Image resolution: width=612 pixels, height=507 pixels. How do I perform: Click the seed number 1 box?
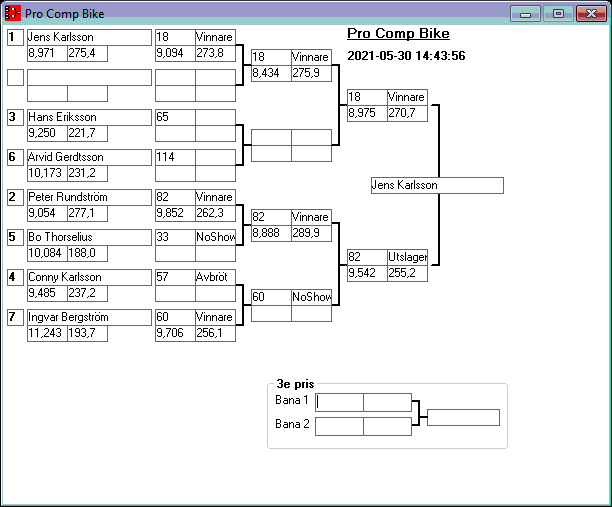point(15,37)
